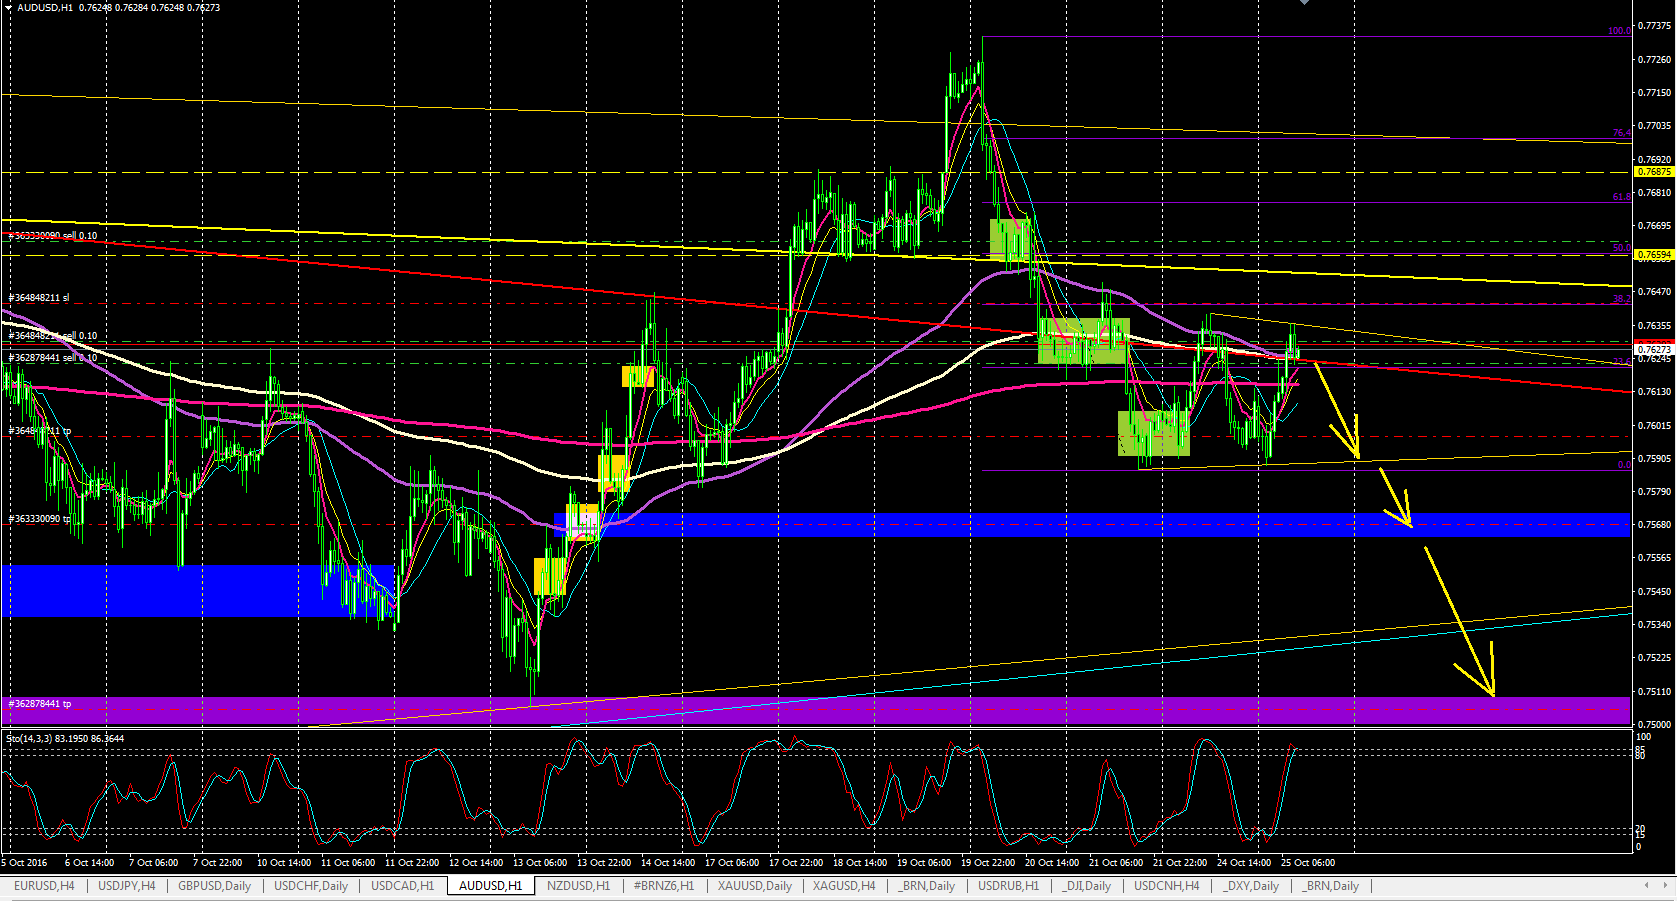Click the 5 Oct 2016 time label
Screen dimensions: 1677x901
pos(24,863)
